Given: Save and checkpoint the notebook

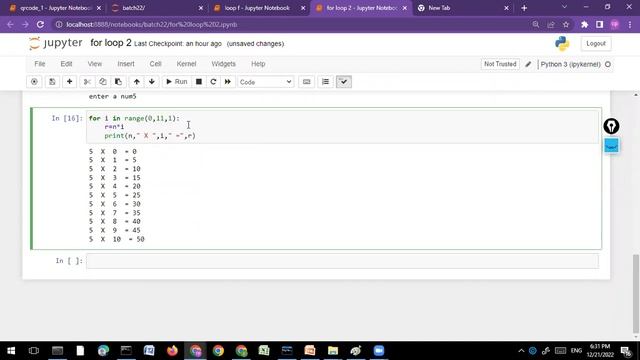Looking at the screenshot, I should (52, 82).
